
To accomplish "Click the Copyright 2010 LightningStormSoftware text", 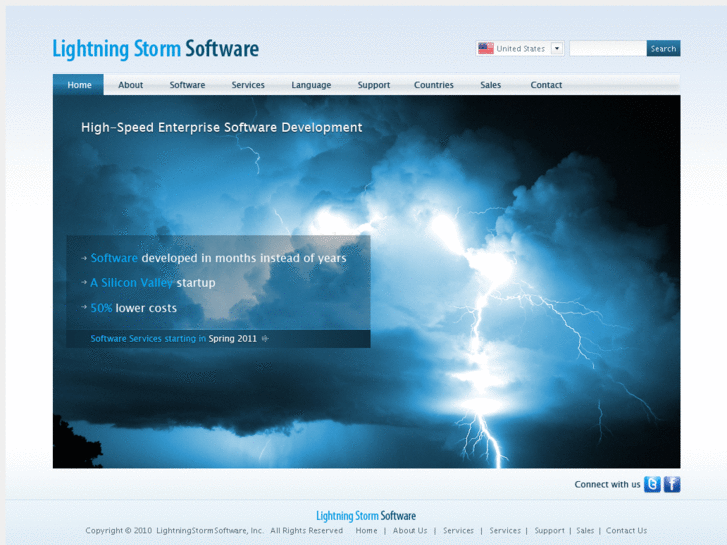I will (x=174, y=530).
